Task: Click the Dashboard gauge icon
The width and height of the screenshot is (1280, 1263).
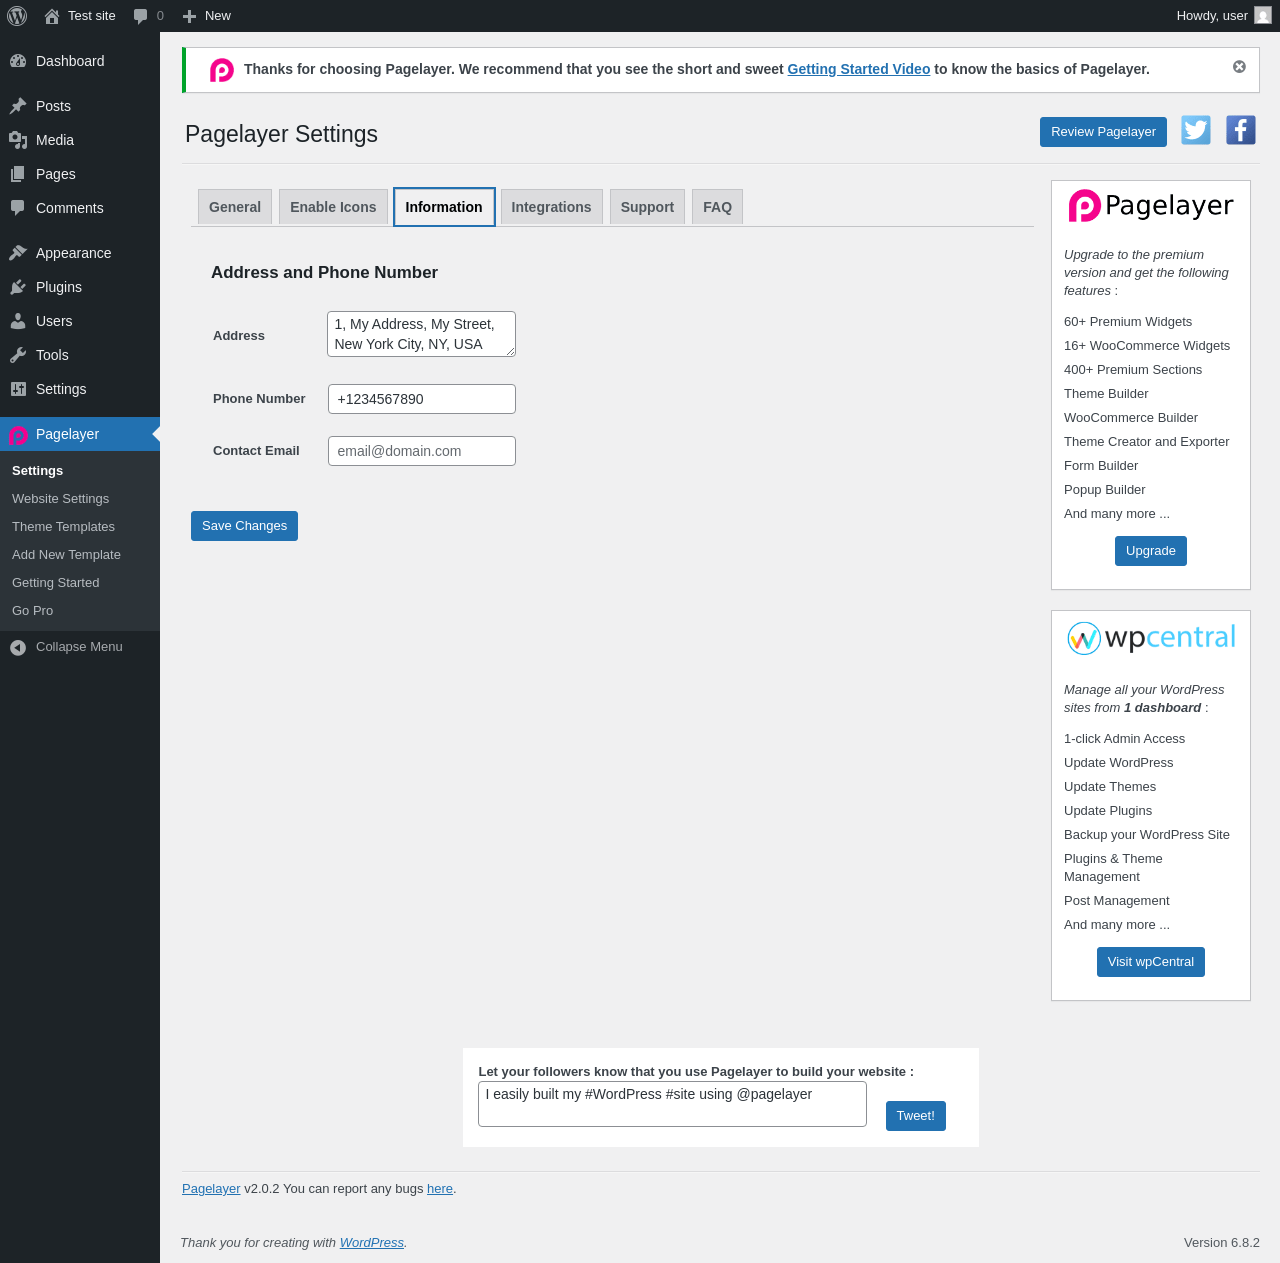Action: click(x=18, y=61)
